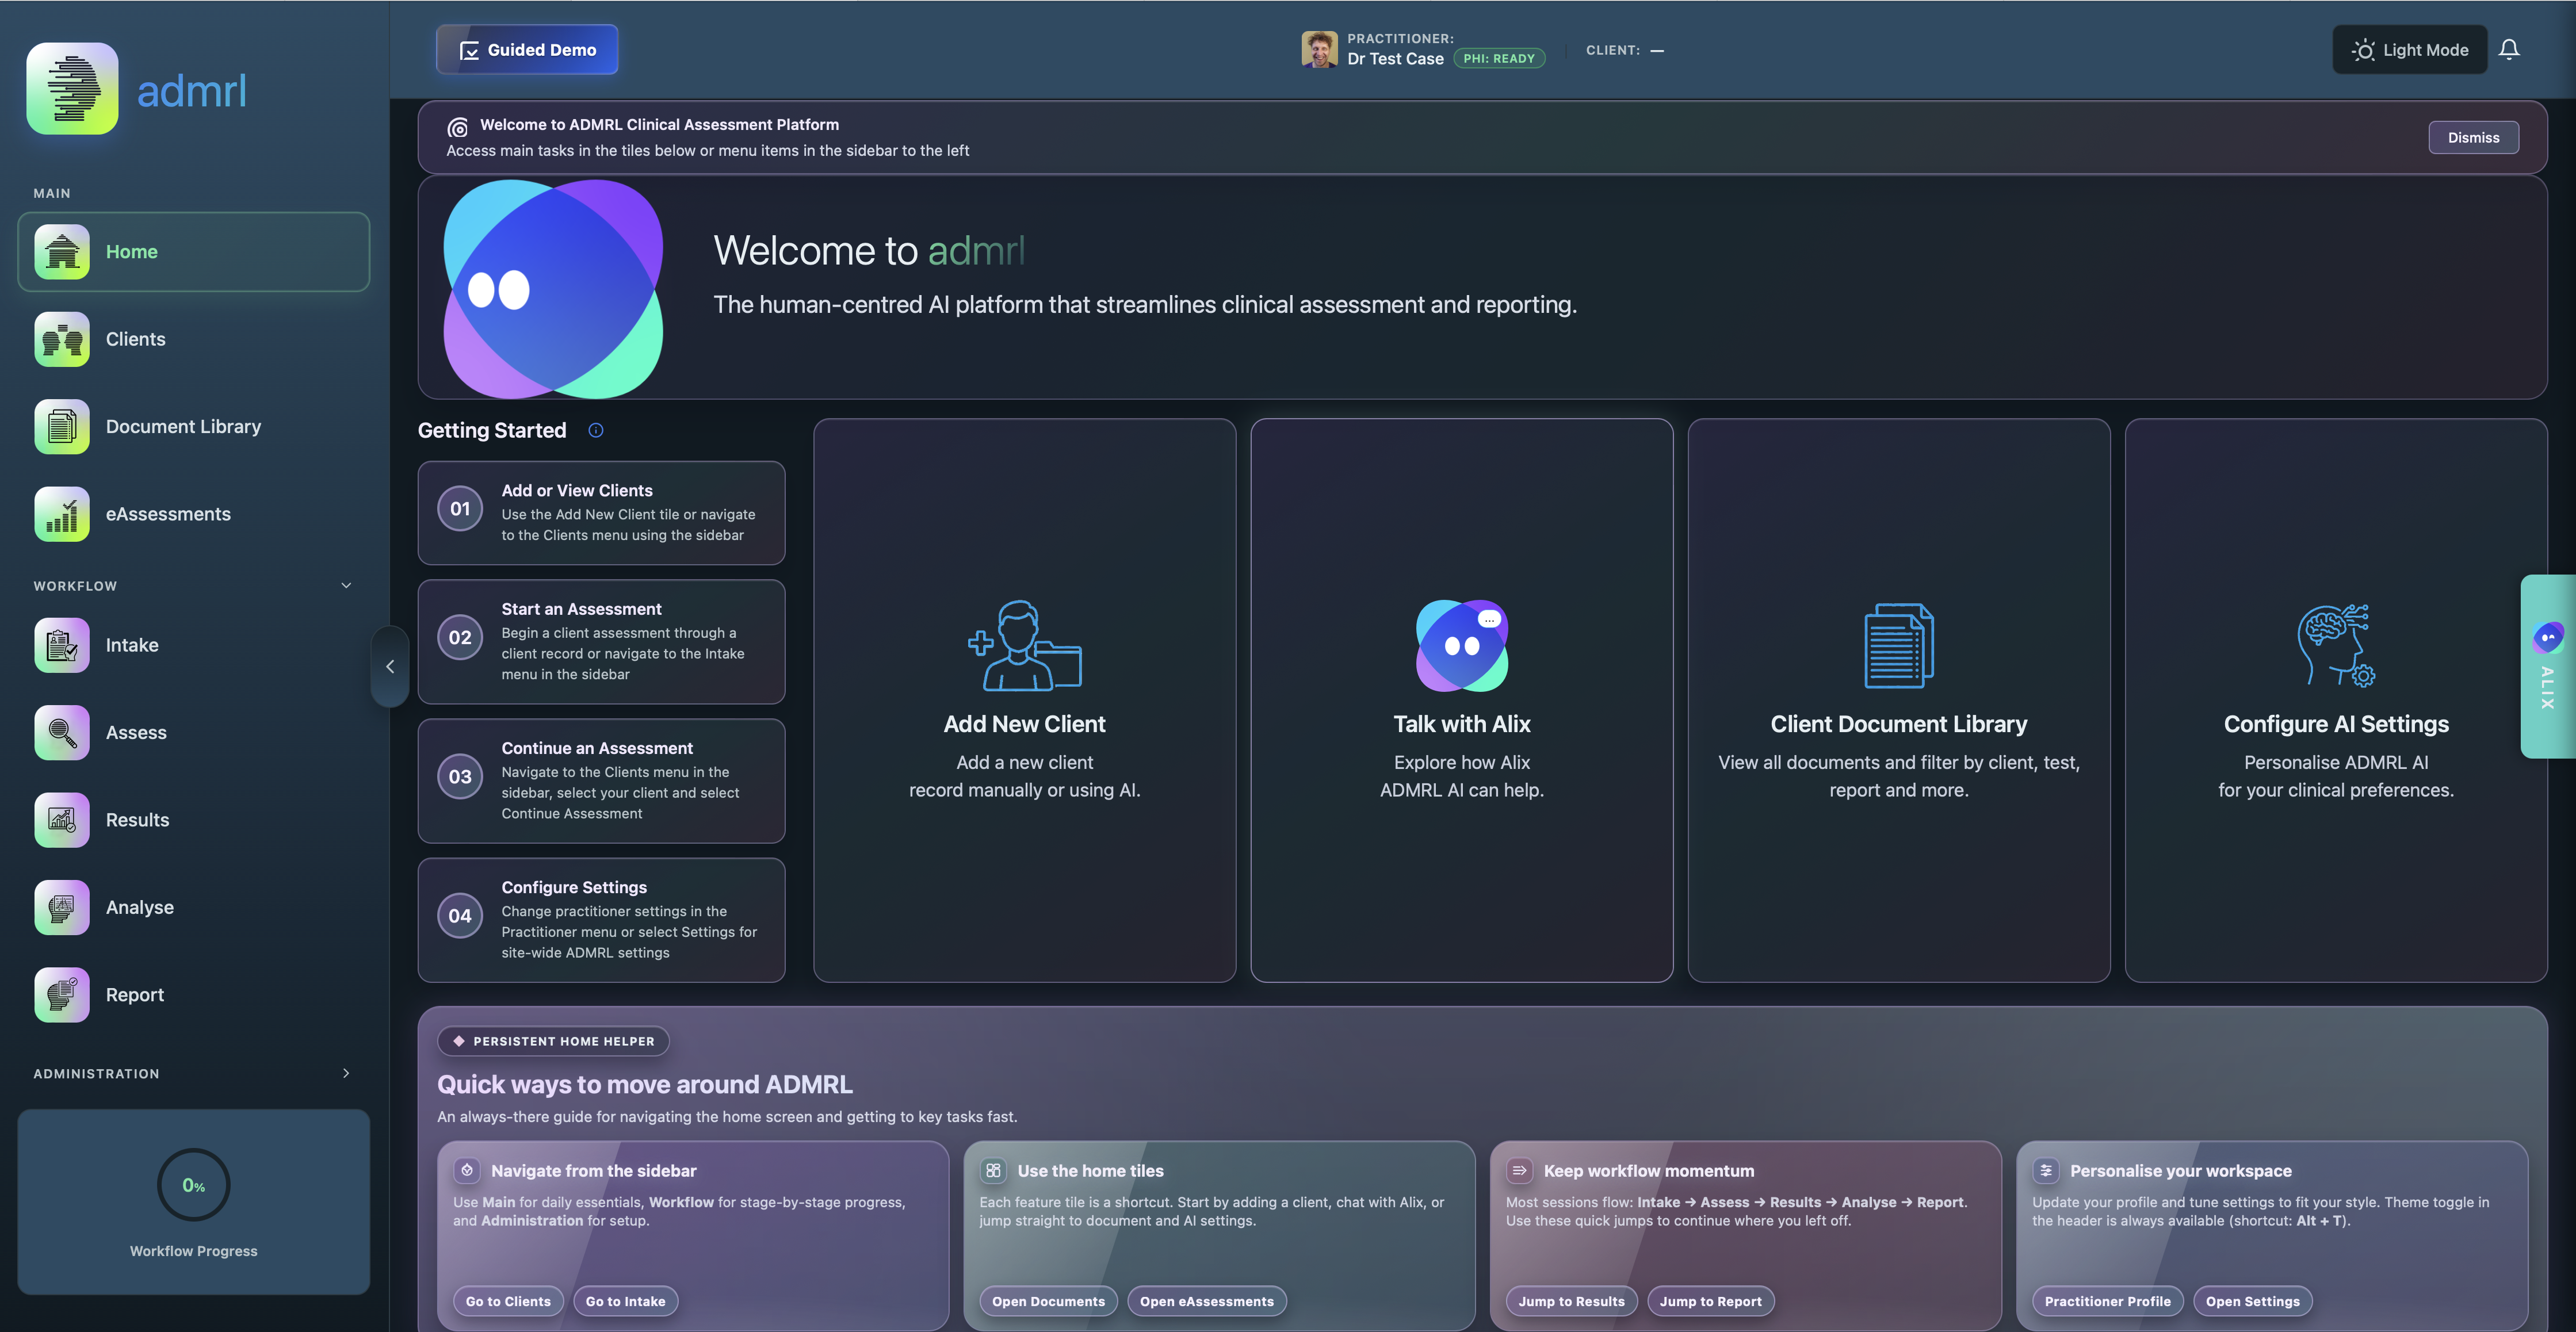This screenshot has height=1332, width=2576.
Task: Dismiss the welcome banner
Action: pyautogui.click(x=2474, y=137)
